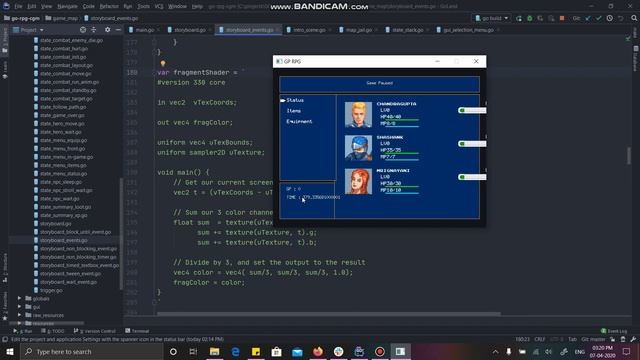Screen dimensions: 640x360
Task: Click the Windows search box
Action: [92, 351]
